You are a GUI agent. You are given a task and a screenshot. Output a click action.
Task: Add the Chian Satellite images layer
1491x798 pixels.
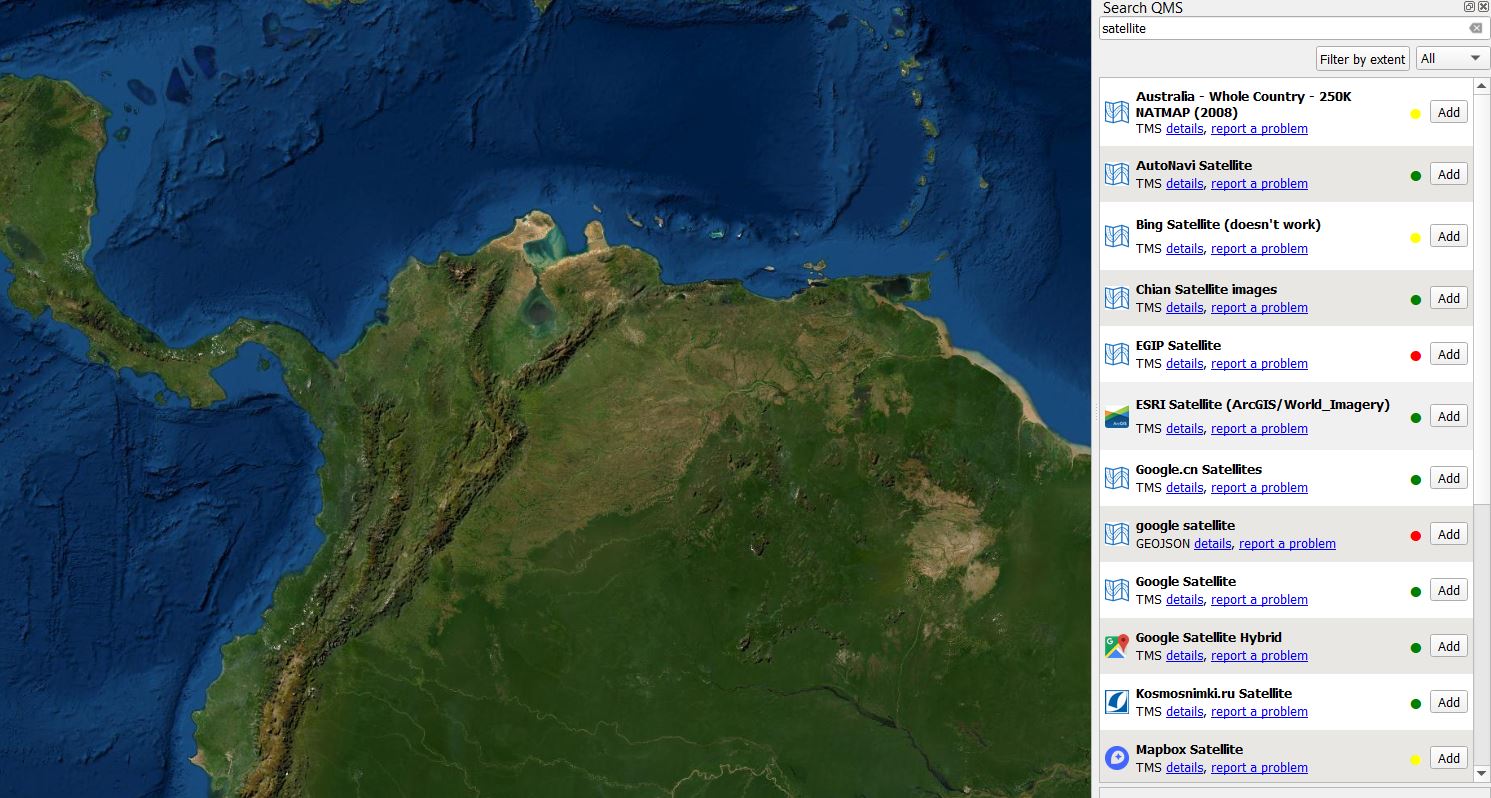coord(1448,299)
